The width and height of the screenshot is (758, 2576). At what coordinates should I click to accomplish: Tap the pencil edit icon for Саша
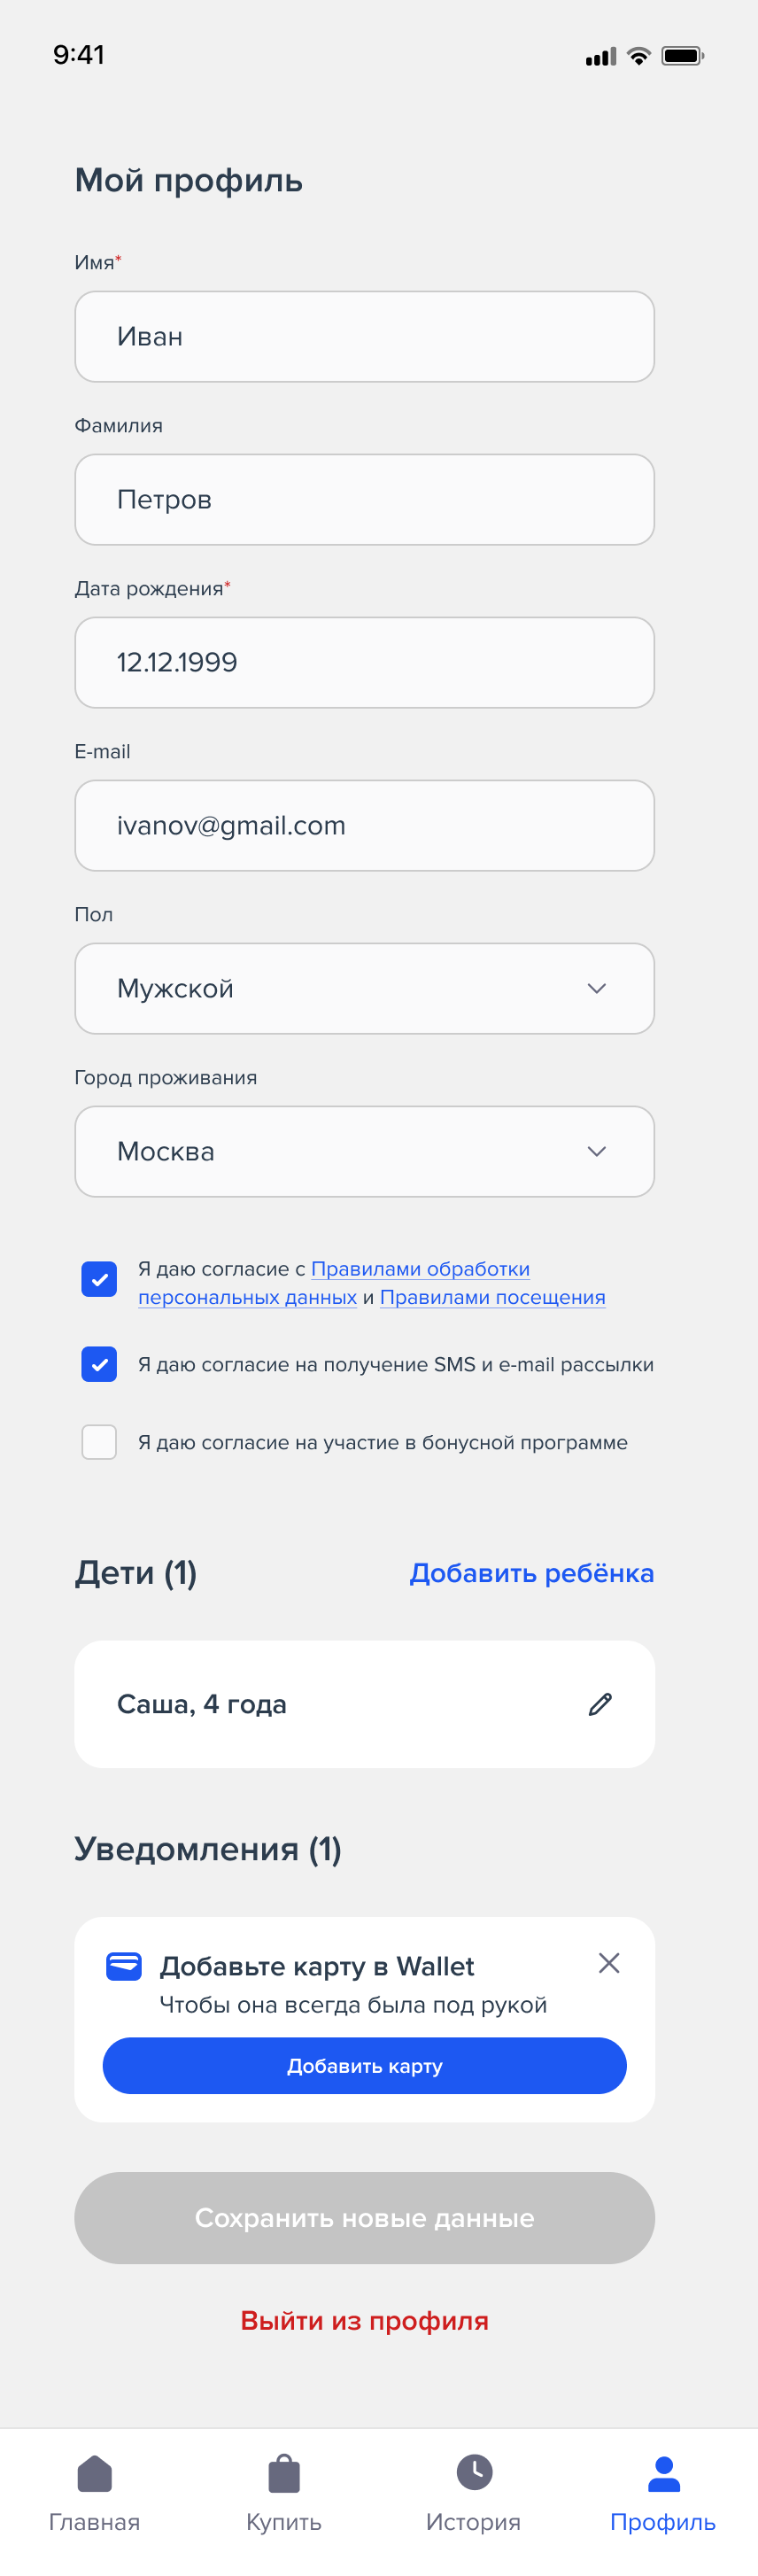[600, 1704]
